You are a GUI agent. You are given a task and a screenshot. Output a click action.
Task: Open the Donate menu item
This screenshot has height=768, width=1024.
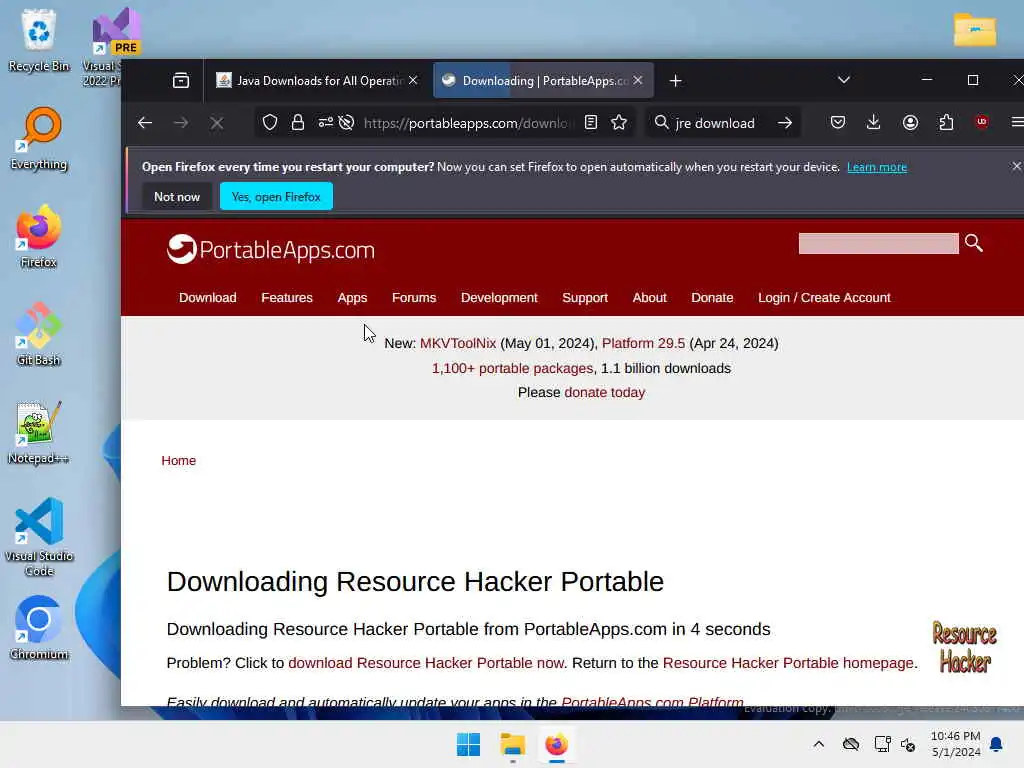pos(712,298)
